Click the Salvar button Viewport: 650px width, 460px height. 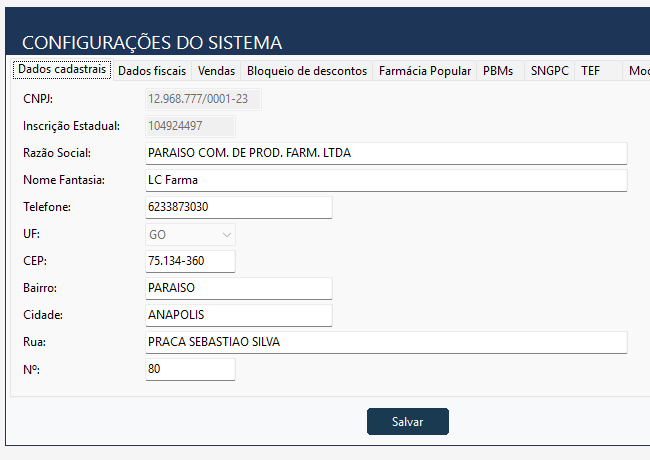click(x=407, y=421)
